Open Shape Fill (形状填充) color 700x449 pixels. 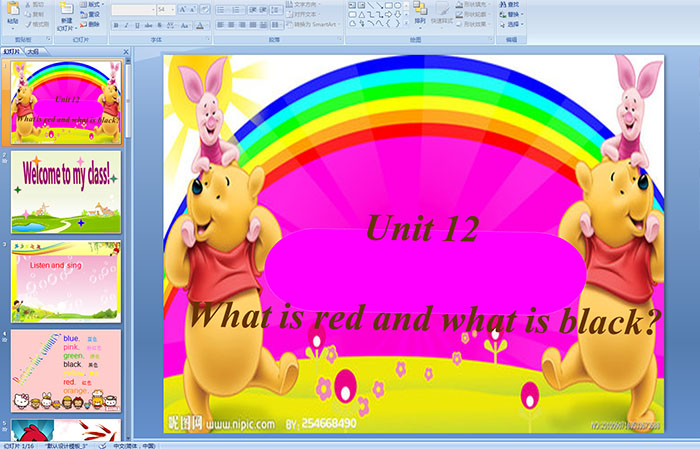pyautogui.click(x=473, y=4)
